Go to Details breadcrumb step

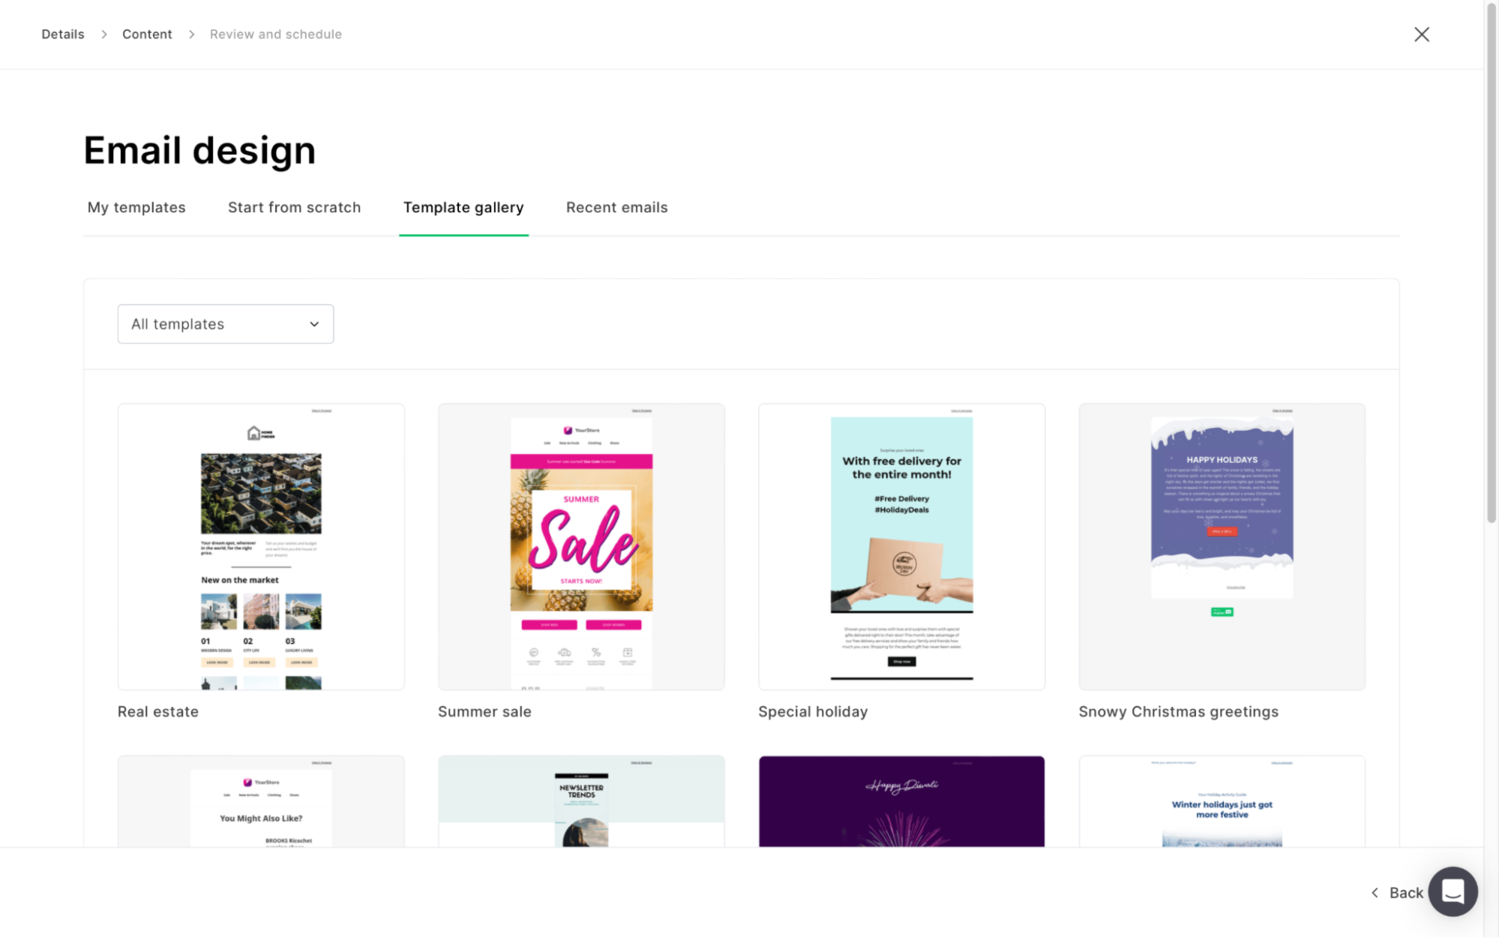tap(63, 34)
